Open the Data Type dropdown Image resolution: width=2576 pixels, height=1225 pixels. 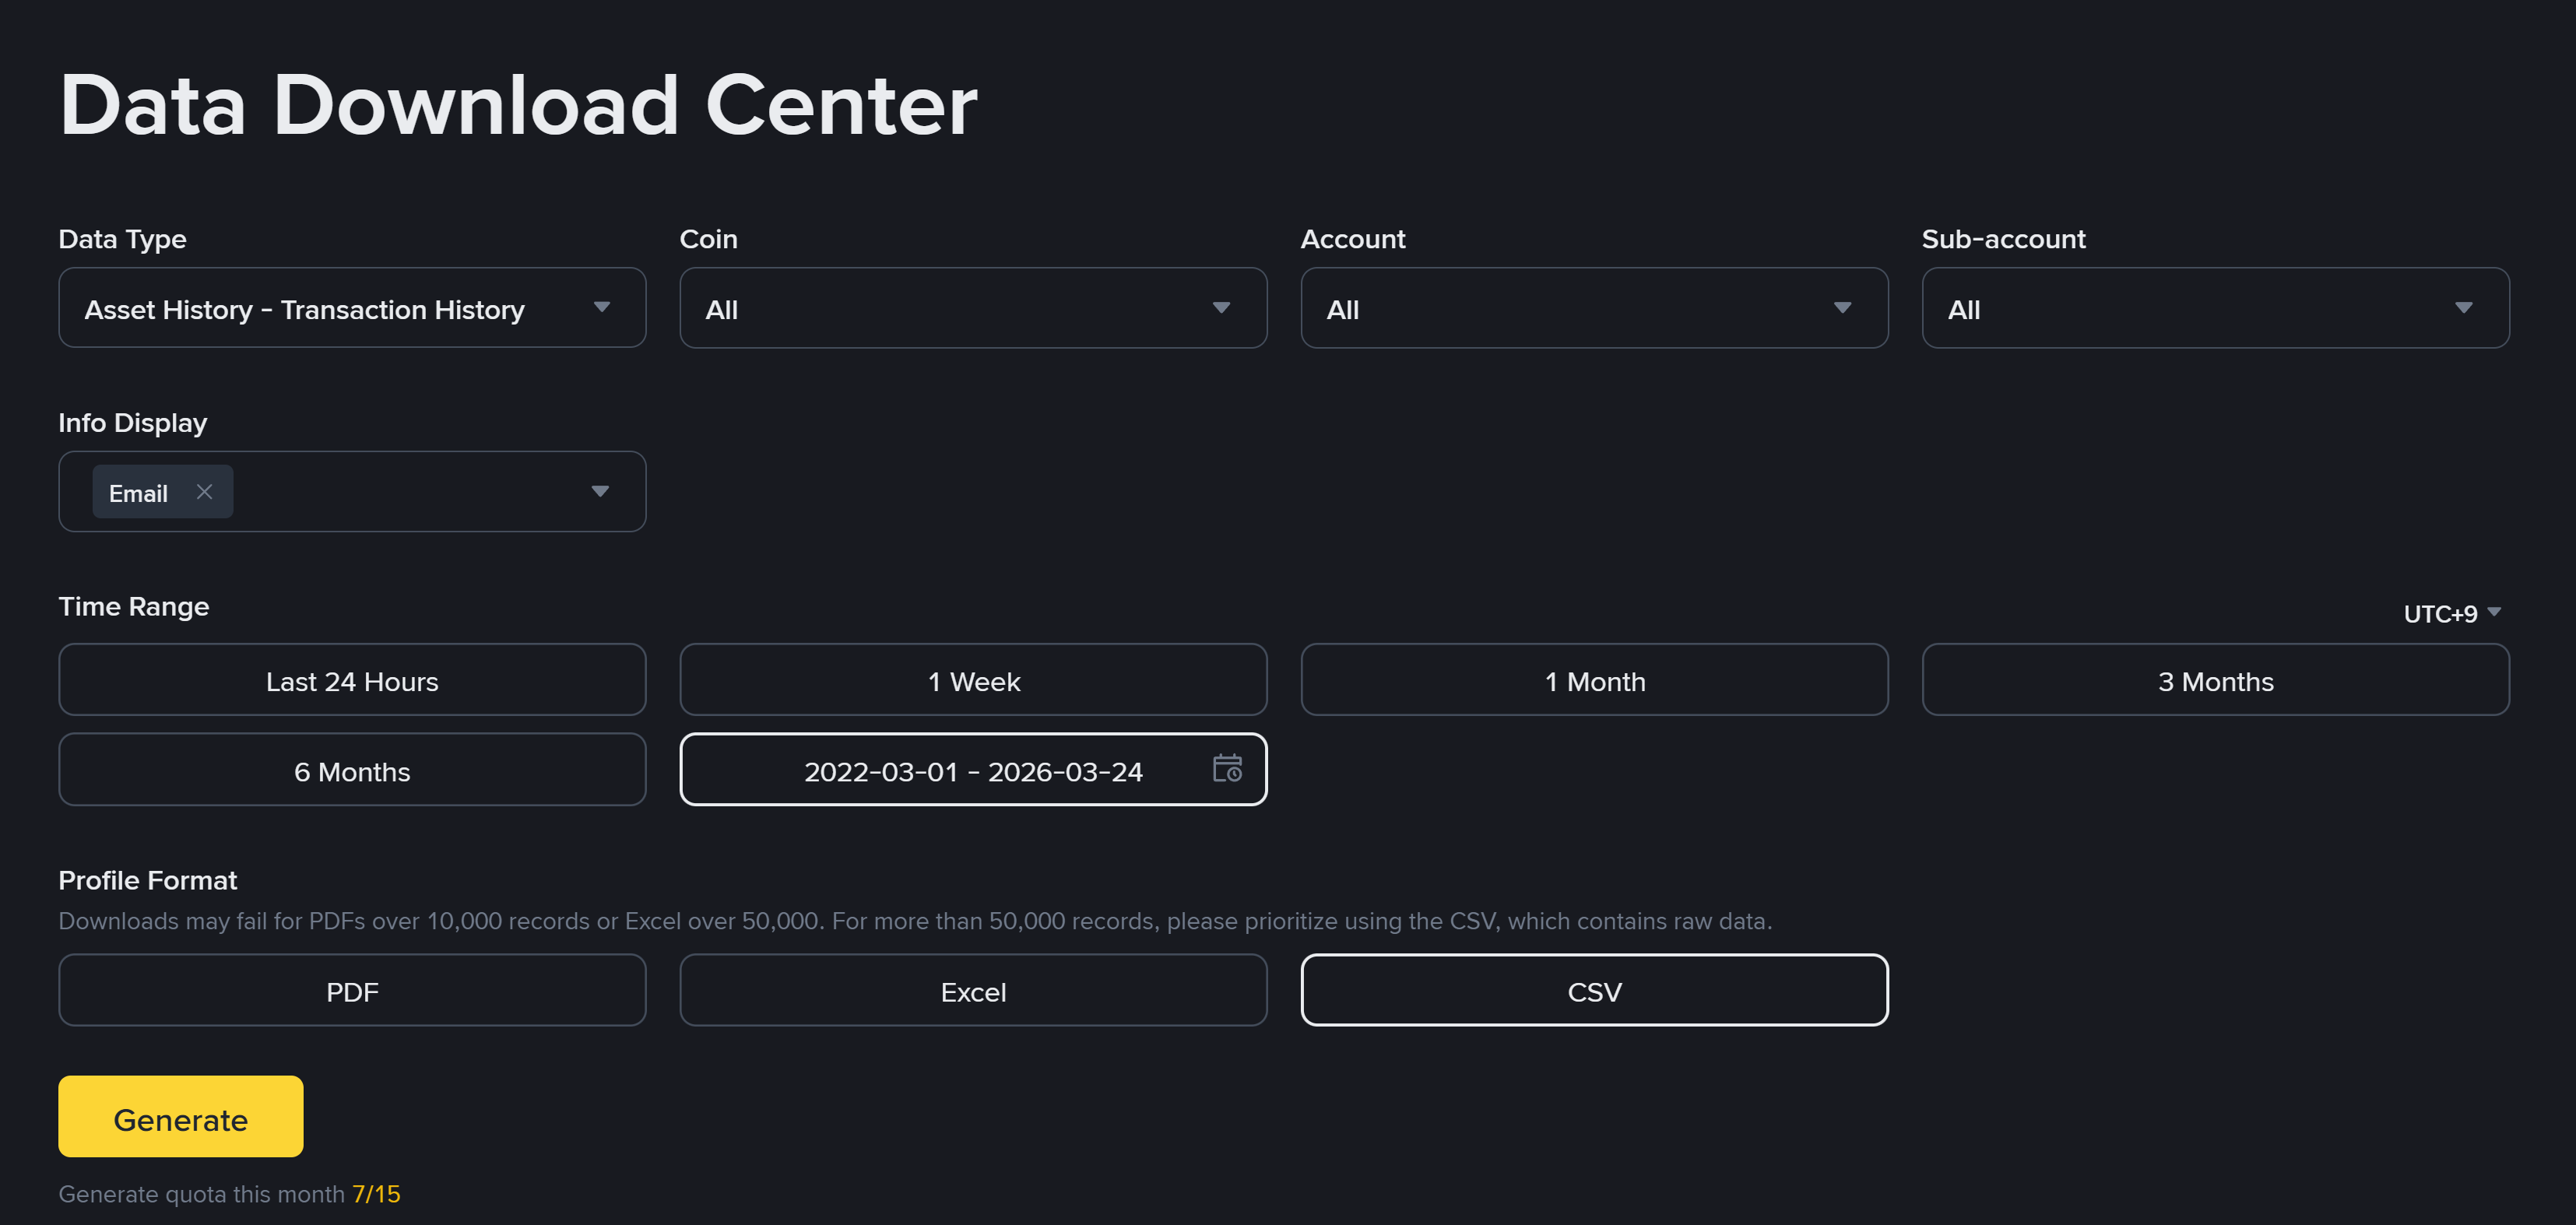pyautogui.click(x=352, y=308)
